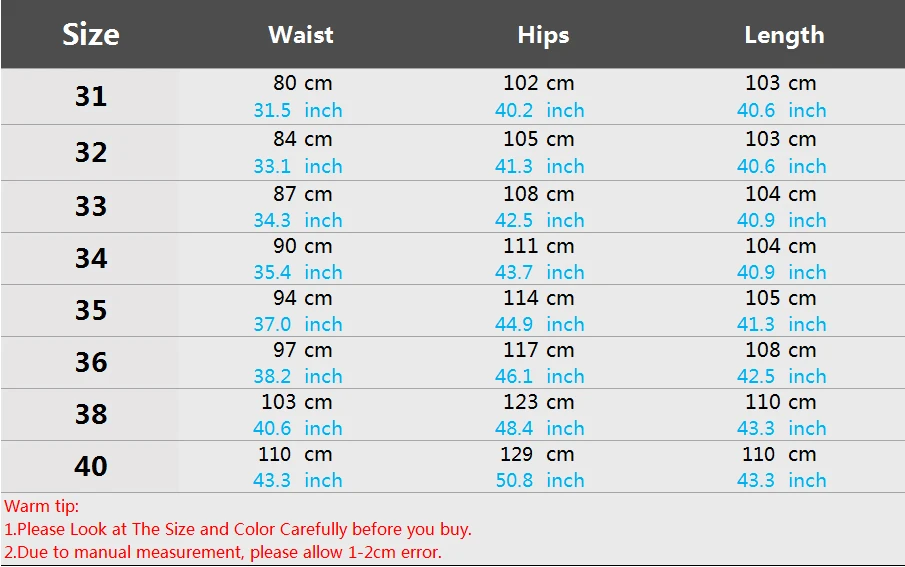Select size 31 row label
905x567 pixels.
pyautogui.click(x=91, y=96)
